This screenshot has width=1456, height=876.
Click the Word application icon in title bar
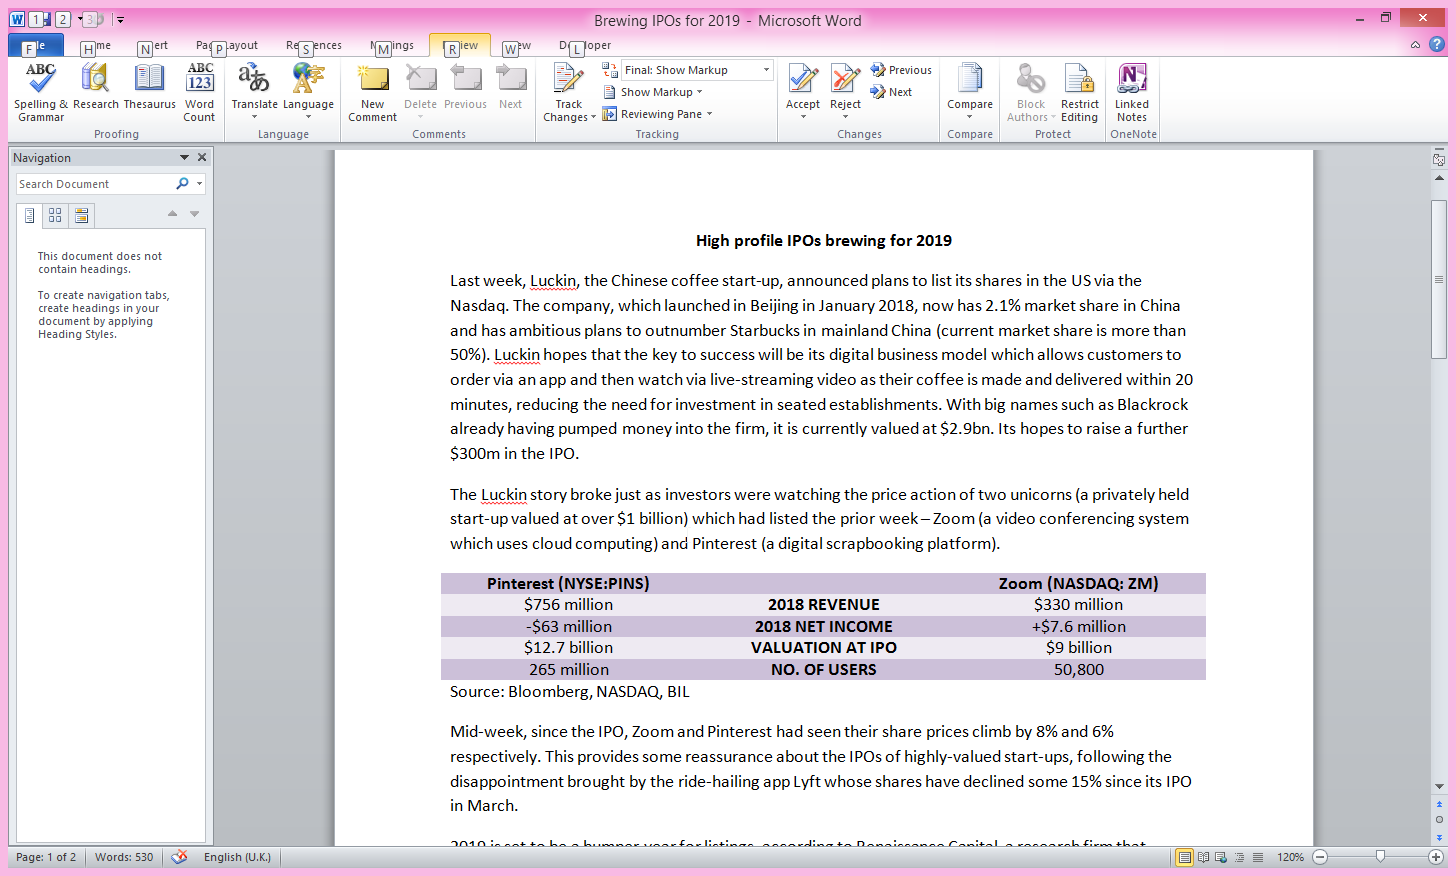(x=17, y=19)
